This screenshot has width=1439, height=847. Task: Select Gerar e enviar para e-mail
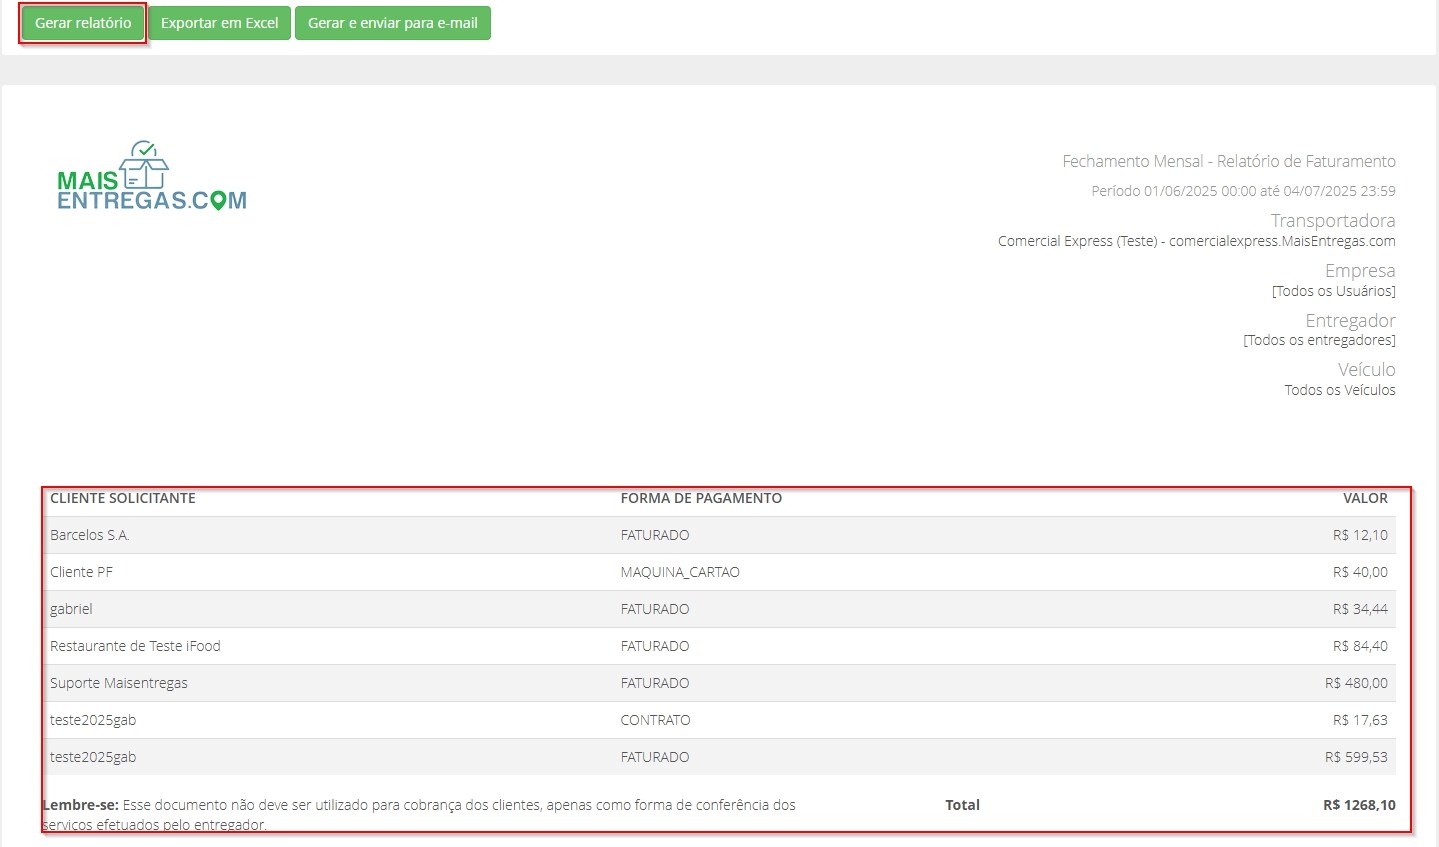coord(393,23)
